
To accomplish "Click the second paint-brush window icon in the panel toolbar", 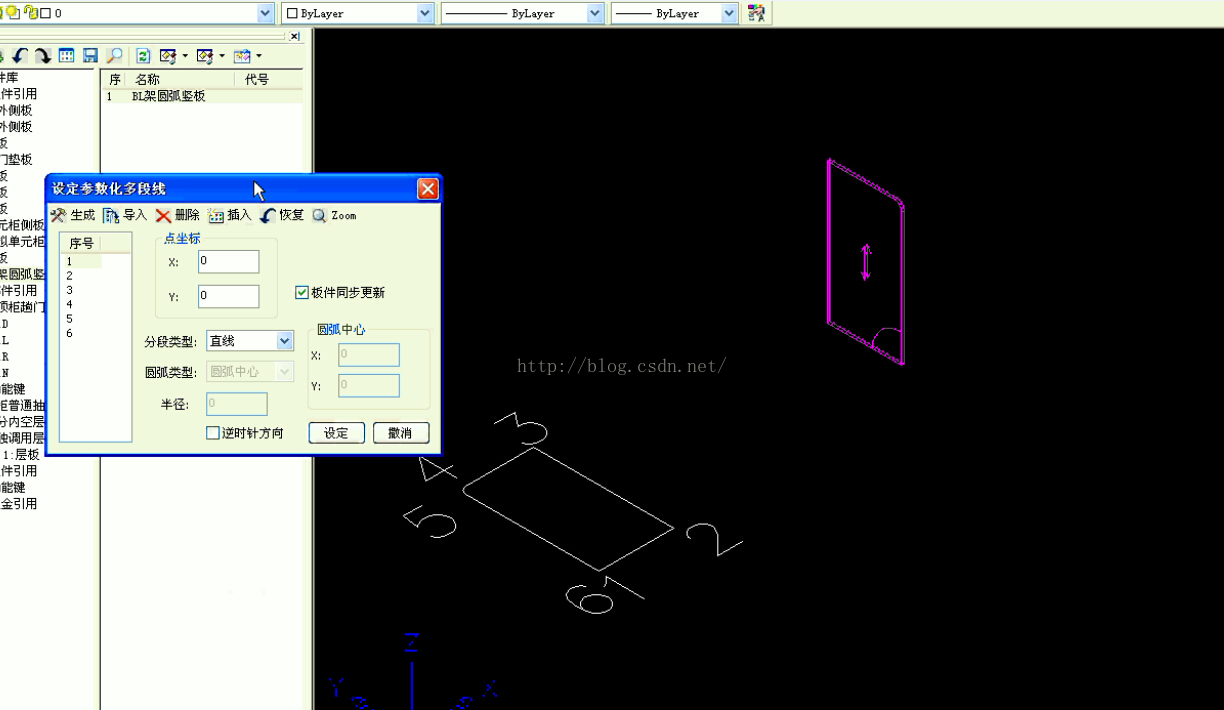I will pyautogui.click(x=205, y=56).
